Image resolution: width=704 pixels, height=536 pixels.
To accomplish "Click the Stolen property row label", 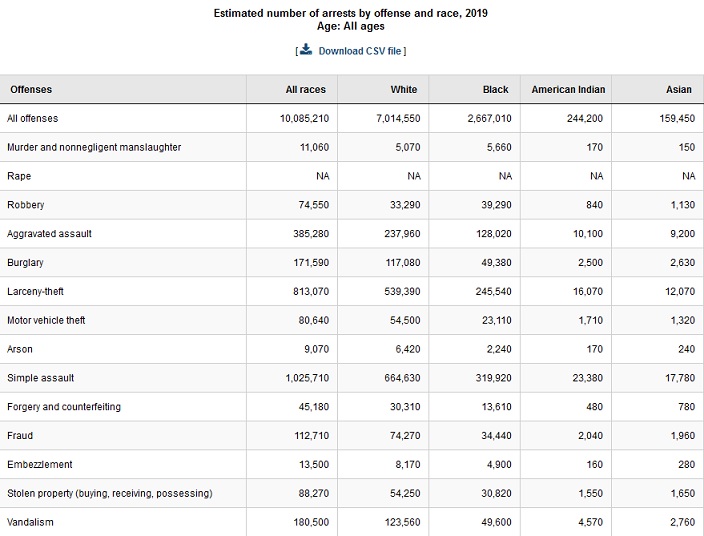I will (109, 494).
